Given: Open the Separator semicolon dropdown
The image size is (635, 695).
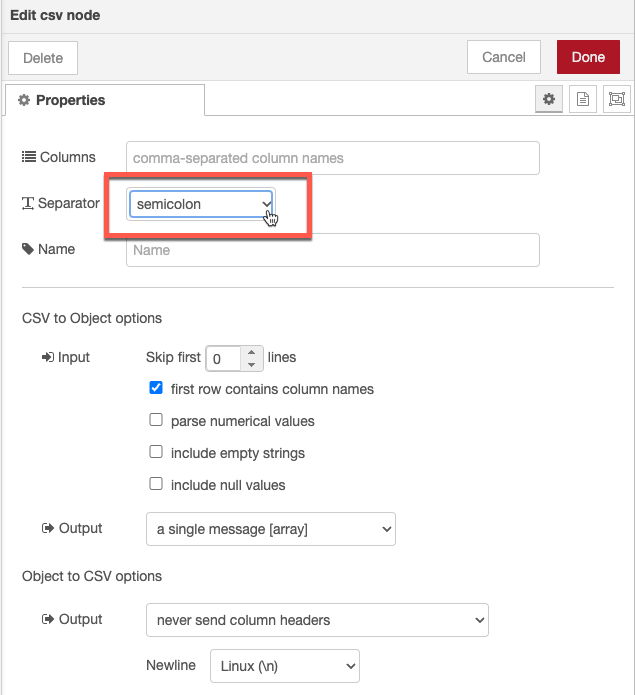Looking at the screenshot, I should [201, 204].
